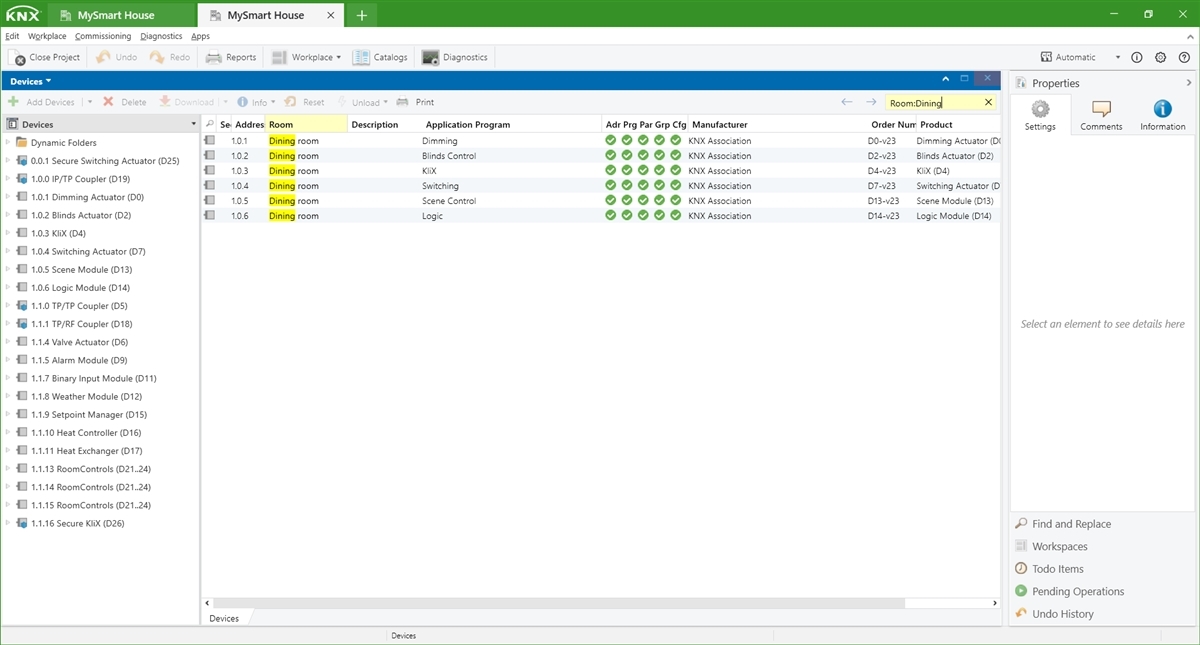
Task: Sort by the Manufacturer column header
Action: click(778, 124)
